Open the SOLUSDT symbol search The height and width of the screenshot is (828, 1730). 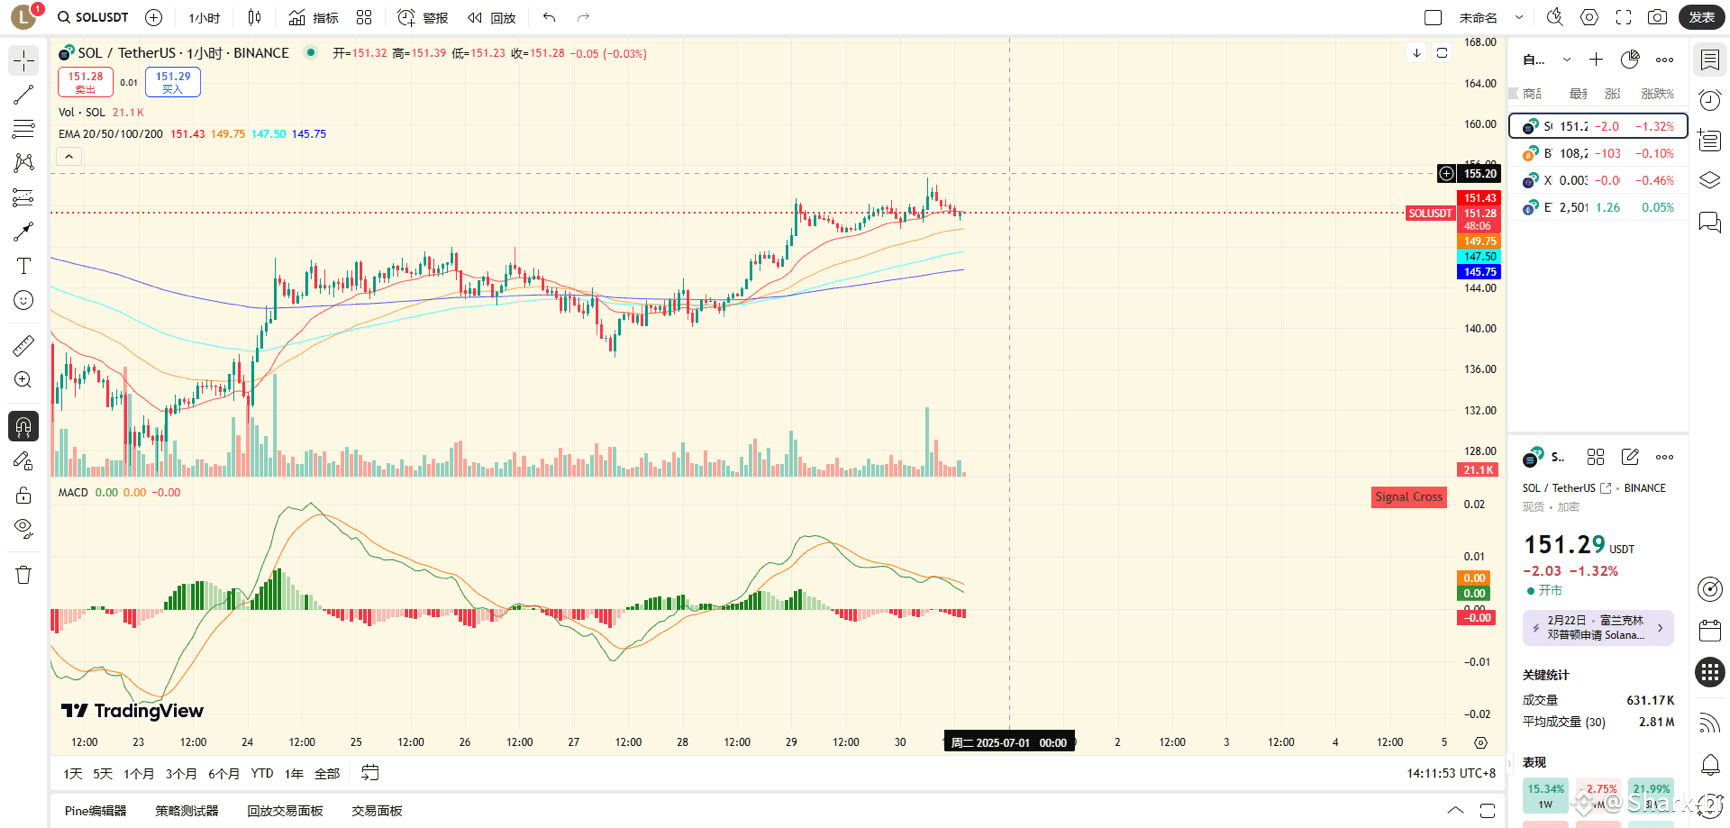point(93,17)
